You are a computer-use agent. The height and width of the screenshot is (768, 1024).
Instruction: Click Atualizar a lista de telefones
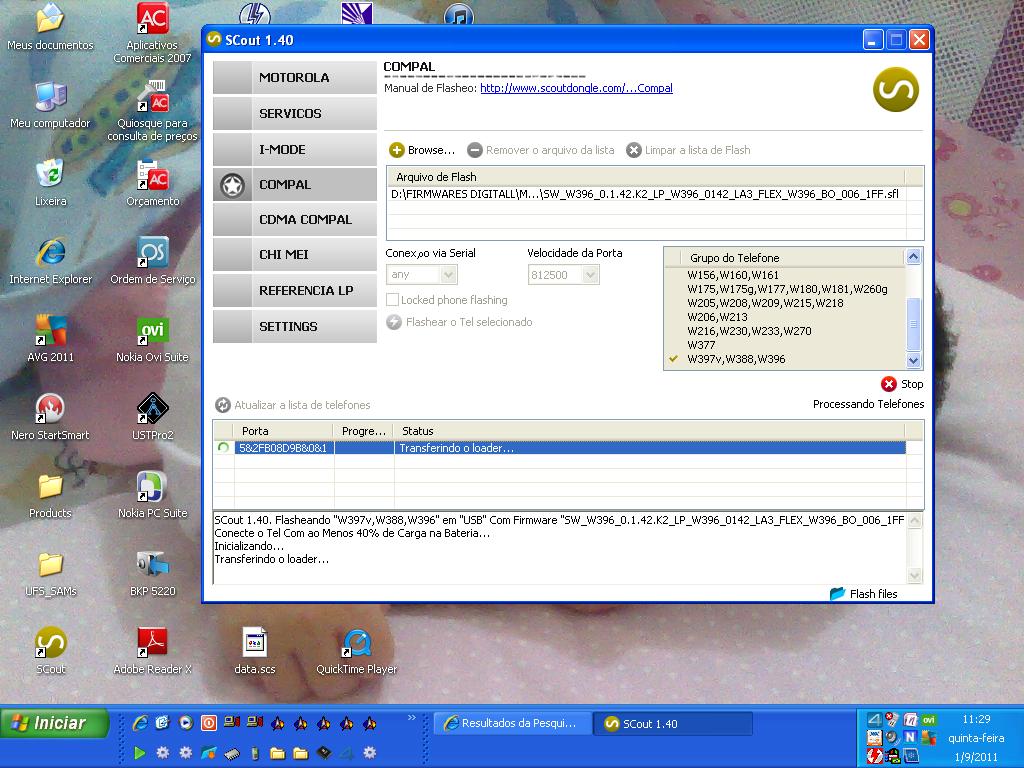293,405
